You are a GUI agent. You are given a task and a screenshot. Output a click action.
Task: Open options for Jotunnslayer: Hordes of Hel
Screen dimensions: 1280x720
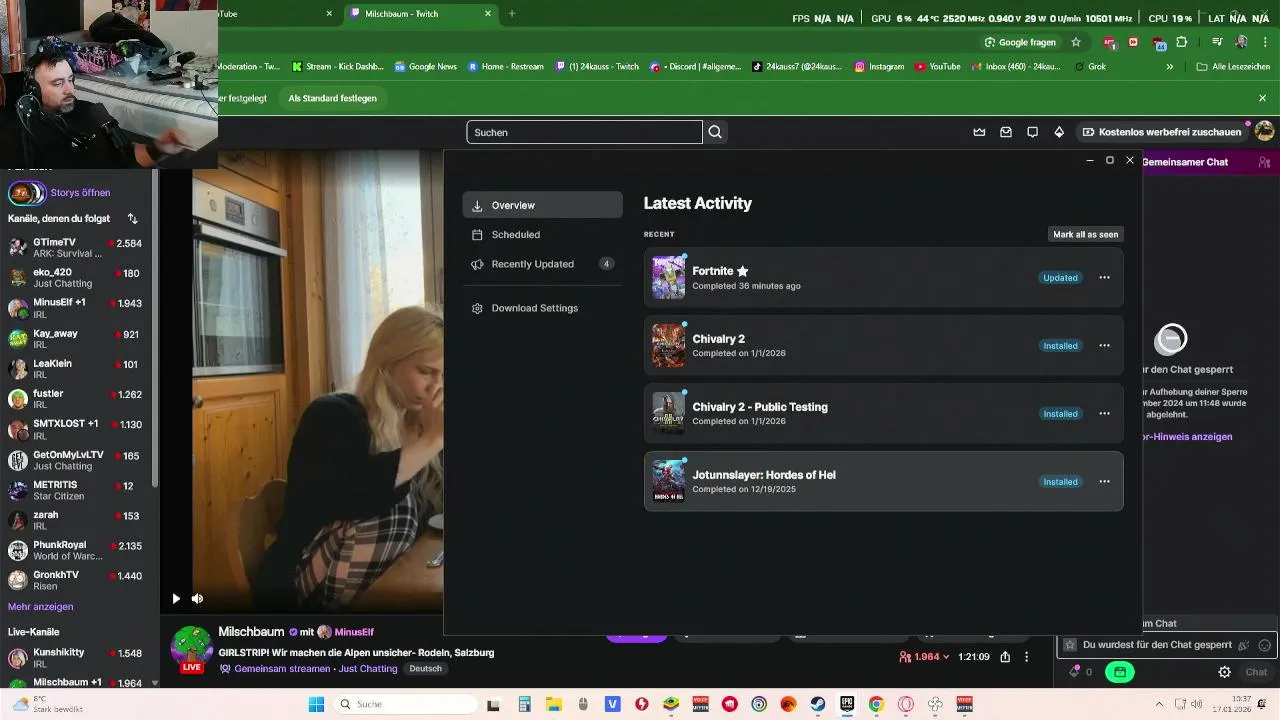[1104, 482]
